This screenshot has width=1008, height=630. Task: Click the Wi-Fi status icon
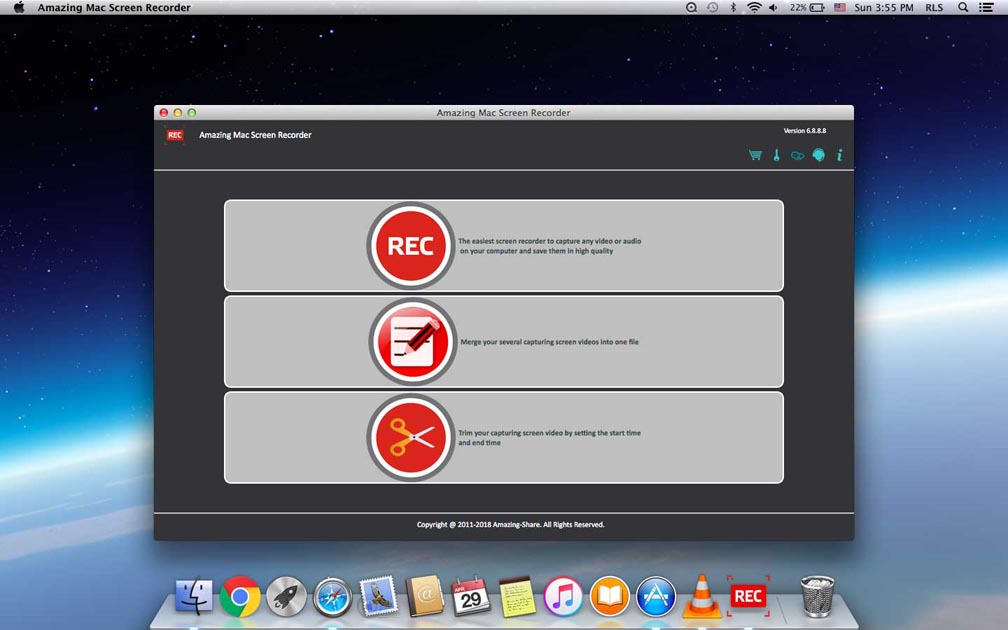(x=754, y=8)
